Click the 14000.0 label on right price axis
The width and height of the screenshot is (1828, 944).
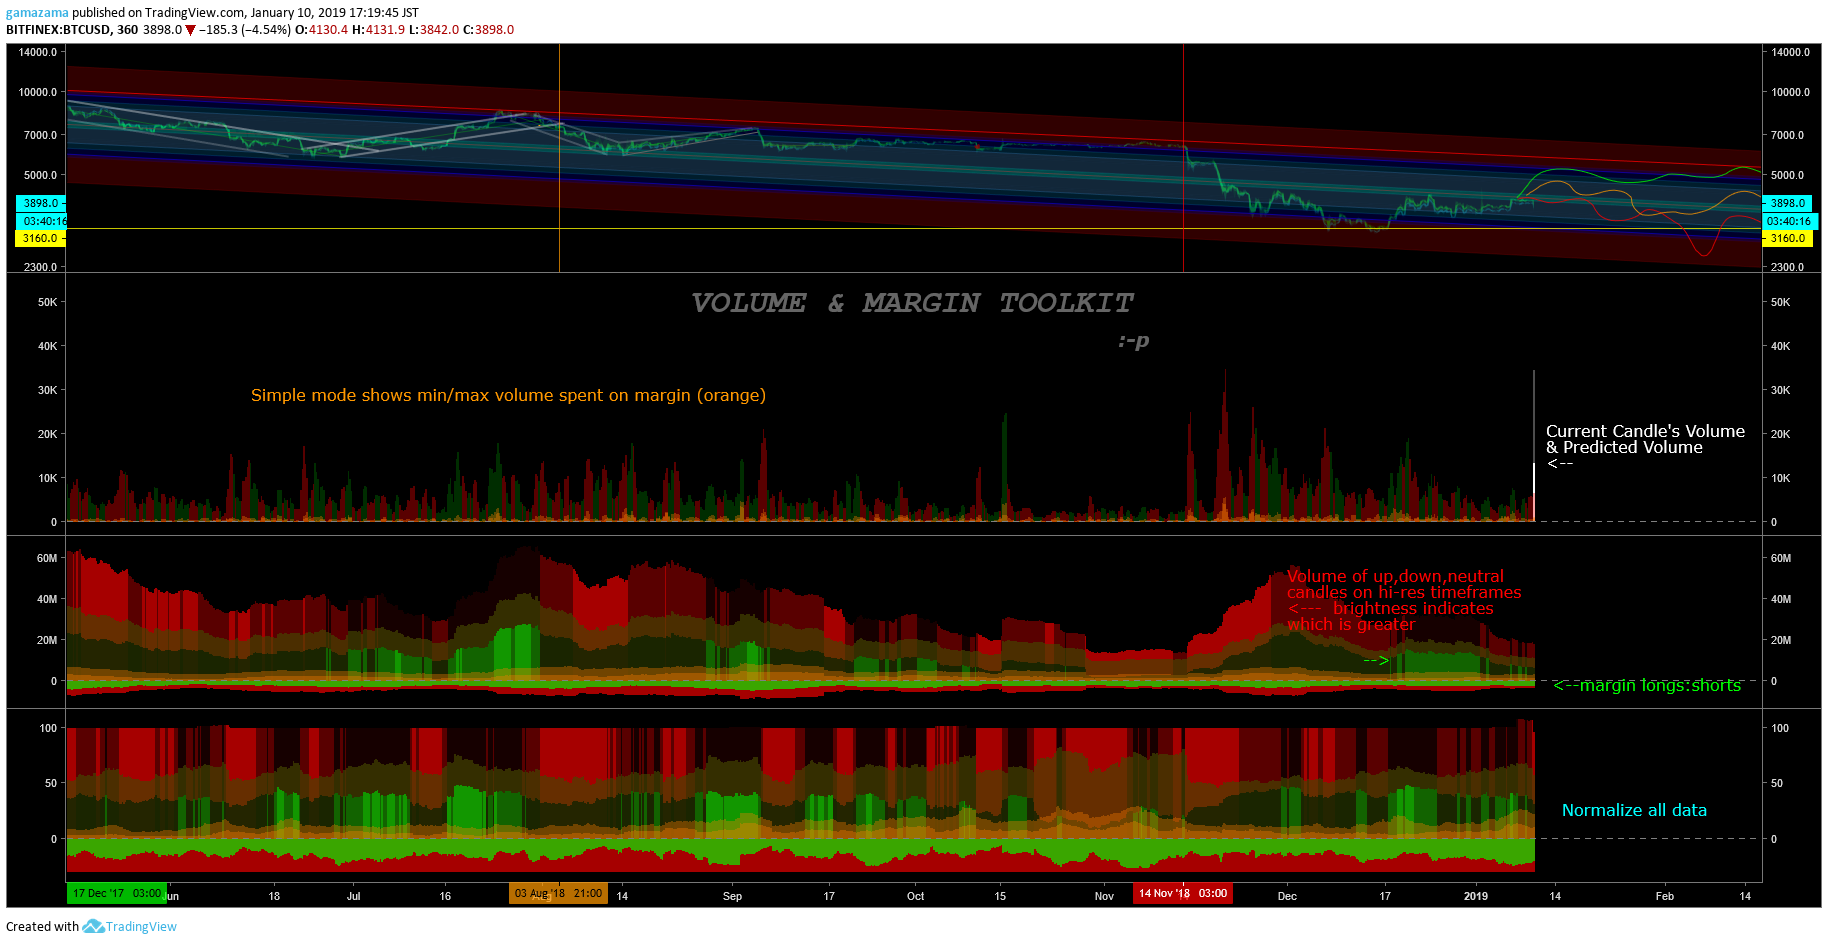click(x=1790, y=52)
